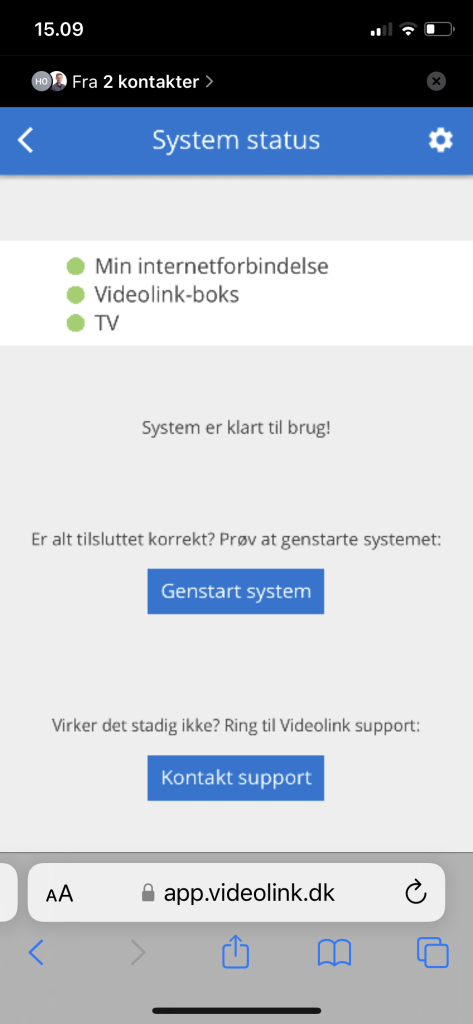Click Kontakt support button
Screen dimensions: 473x1024
tap(236, 778)
